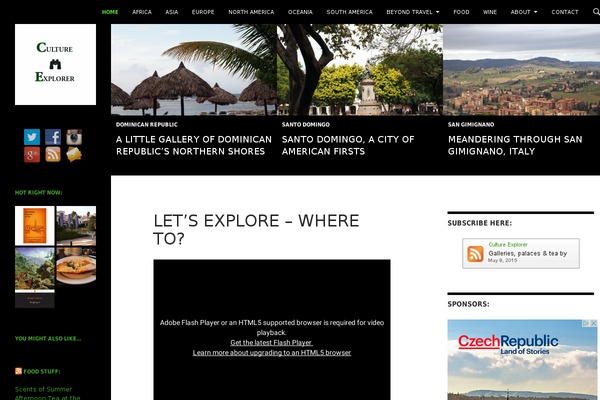Open the Twitter social icon

(x=32, y=137)
